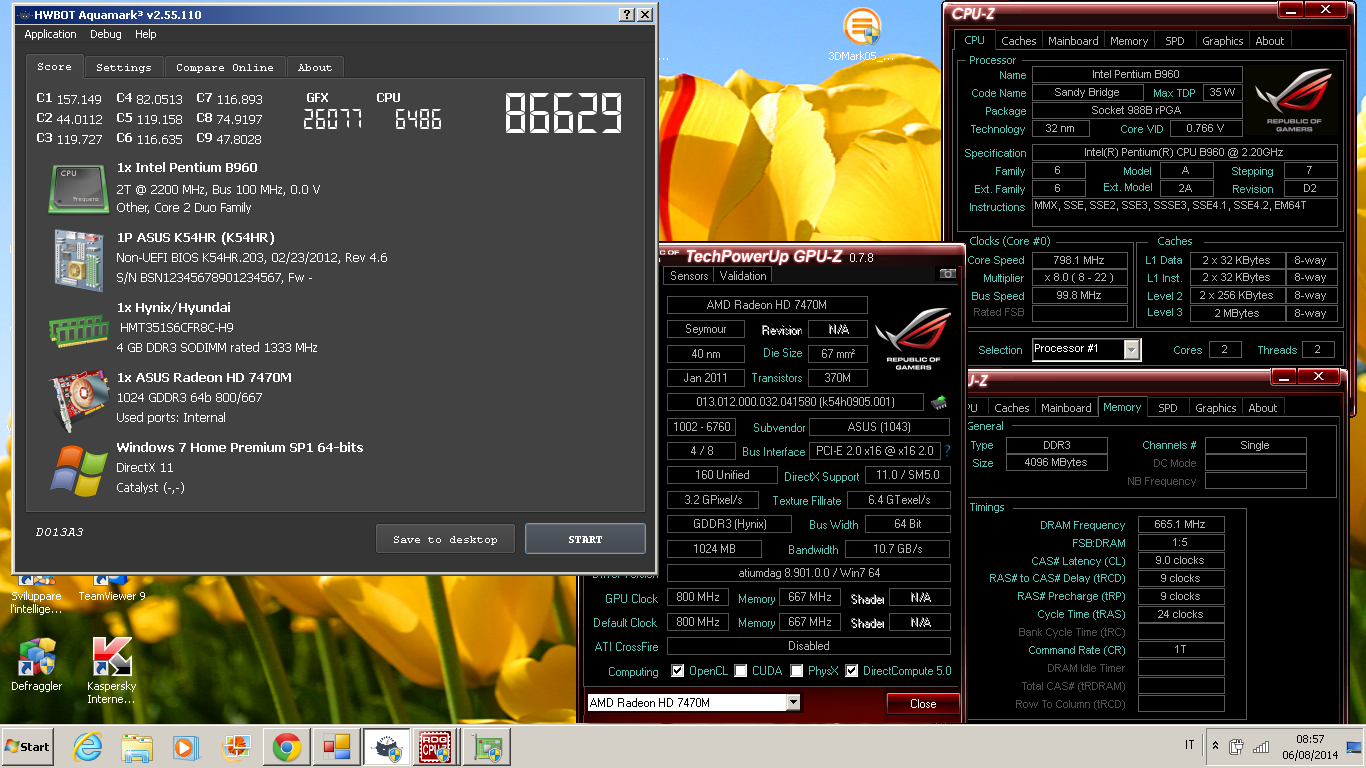1366x768 pixels.
Task: Switch to the Compare Online tab
Action: tap(225, 67)
